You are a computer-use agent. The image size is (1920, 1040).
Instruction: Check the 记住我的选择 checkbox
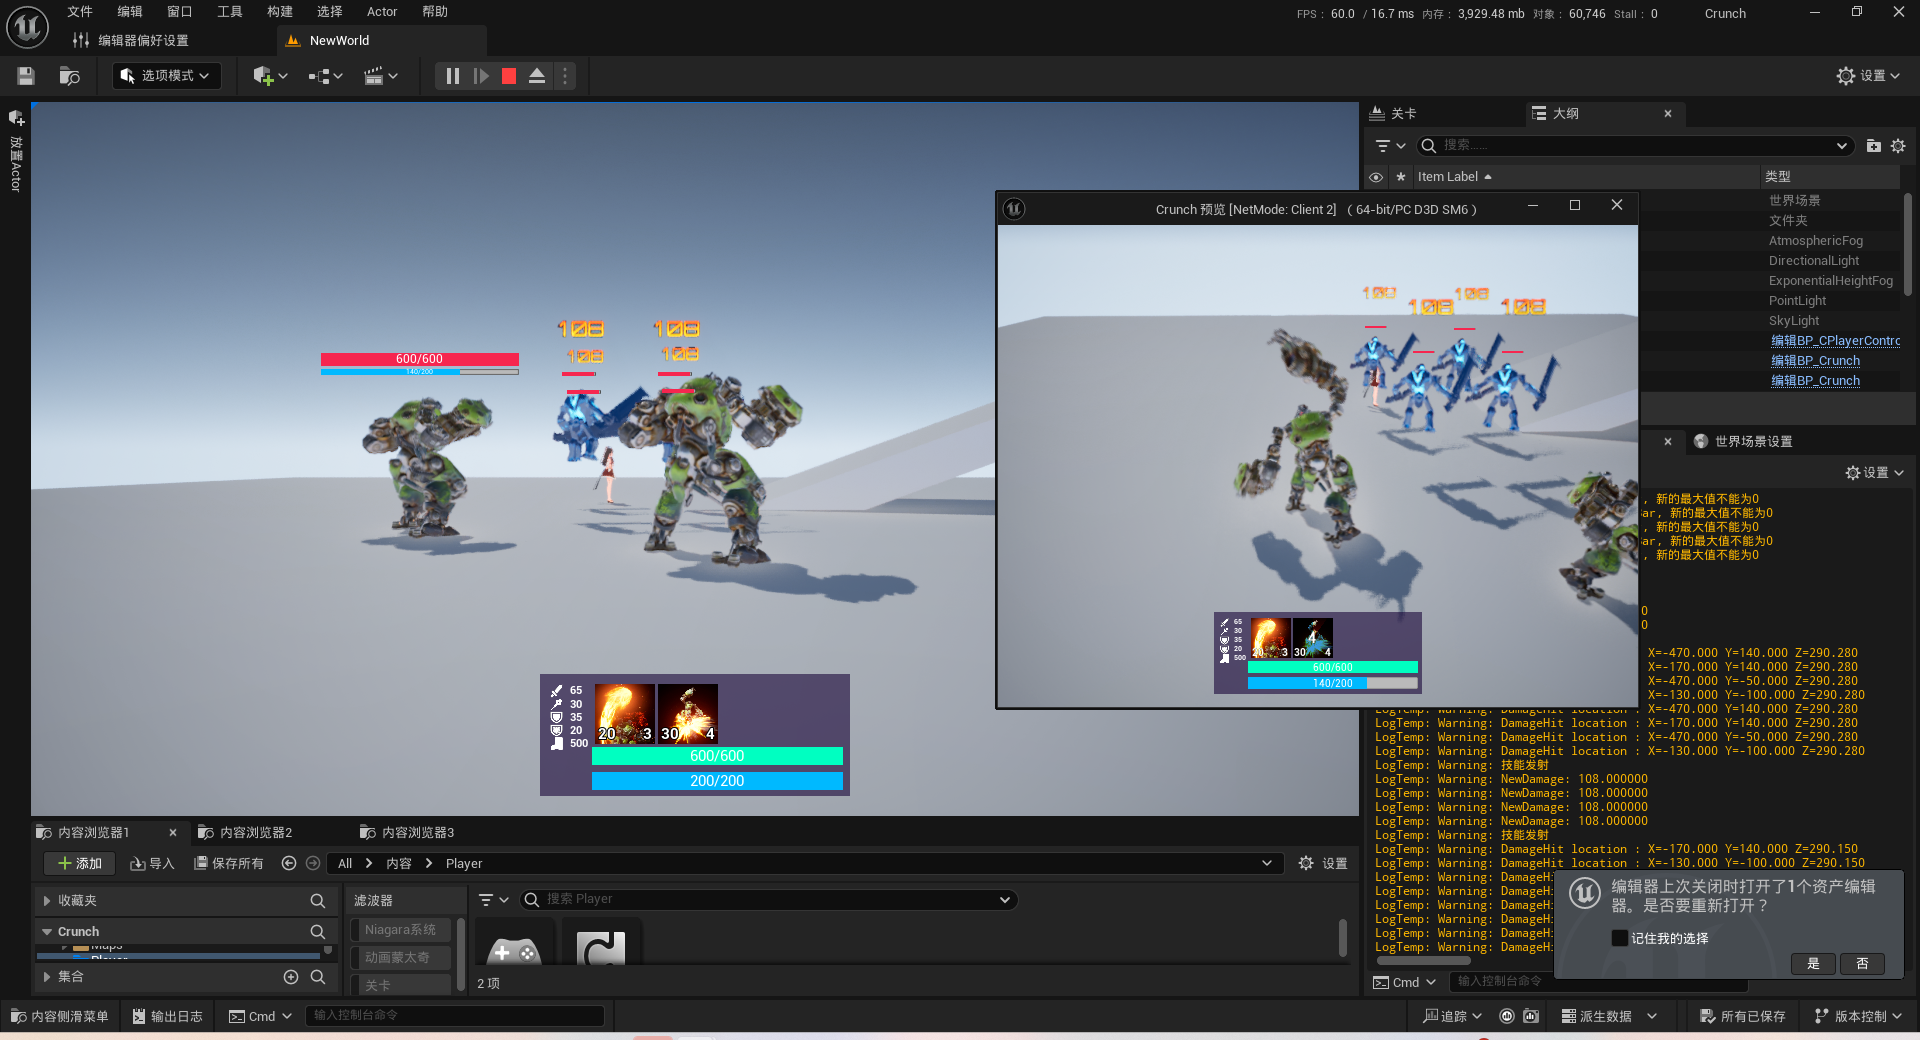point(1619,938)
